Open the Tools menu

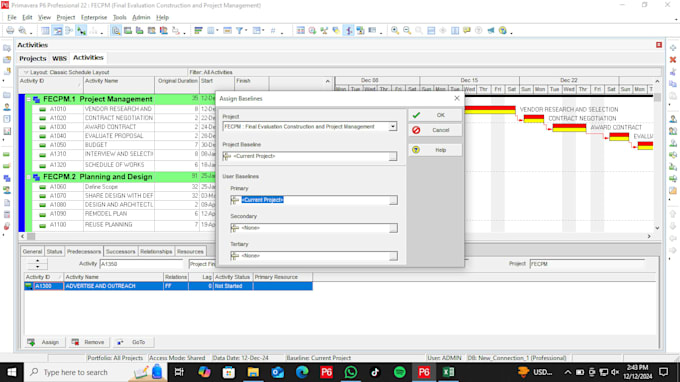click(119, 17)
